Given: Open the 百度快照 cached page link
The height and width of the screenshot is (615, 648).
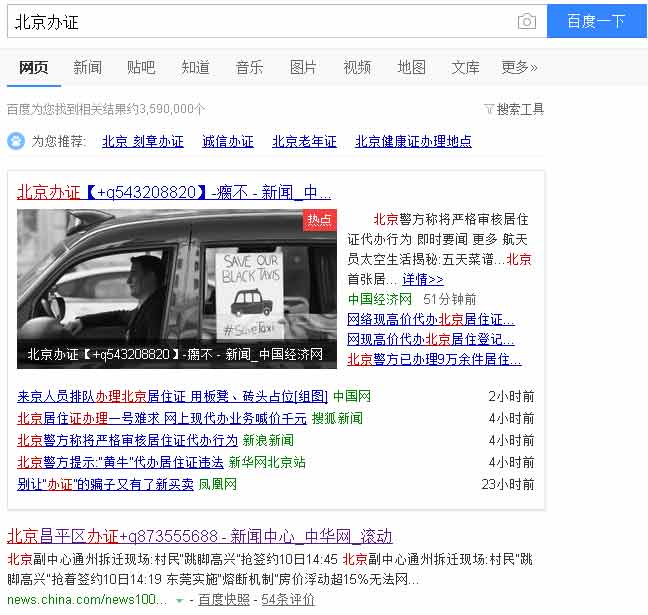Looking at the screenshot, I should pos(223,599).
